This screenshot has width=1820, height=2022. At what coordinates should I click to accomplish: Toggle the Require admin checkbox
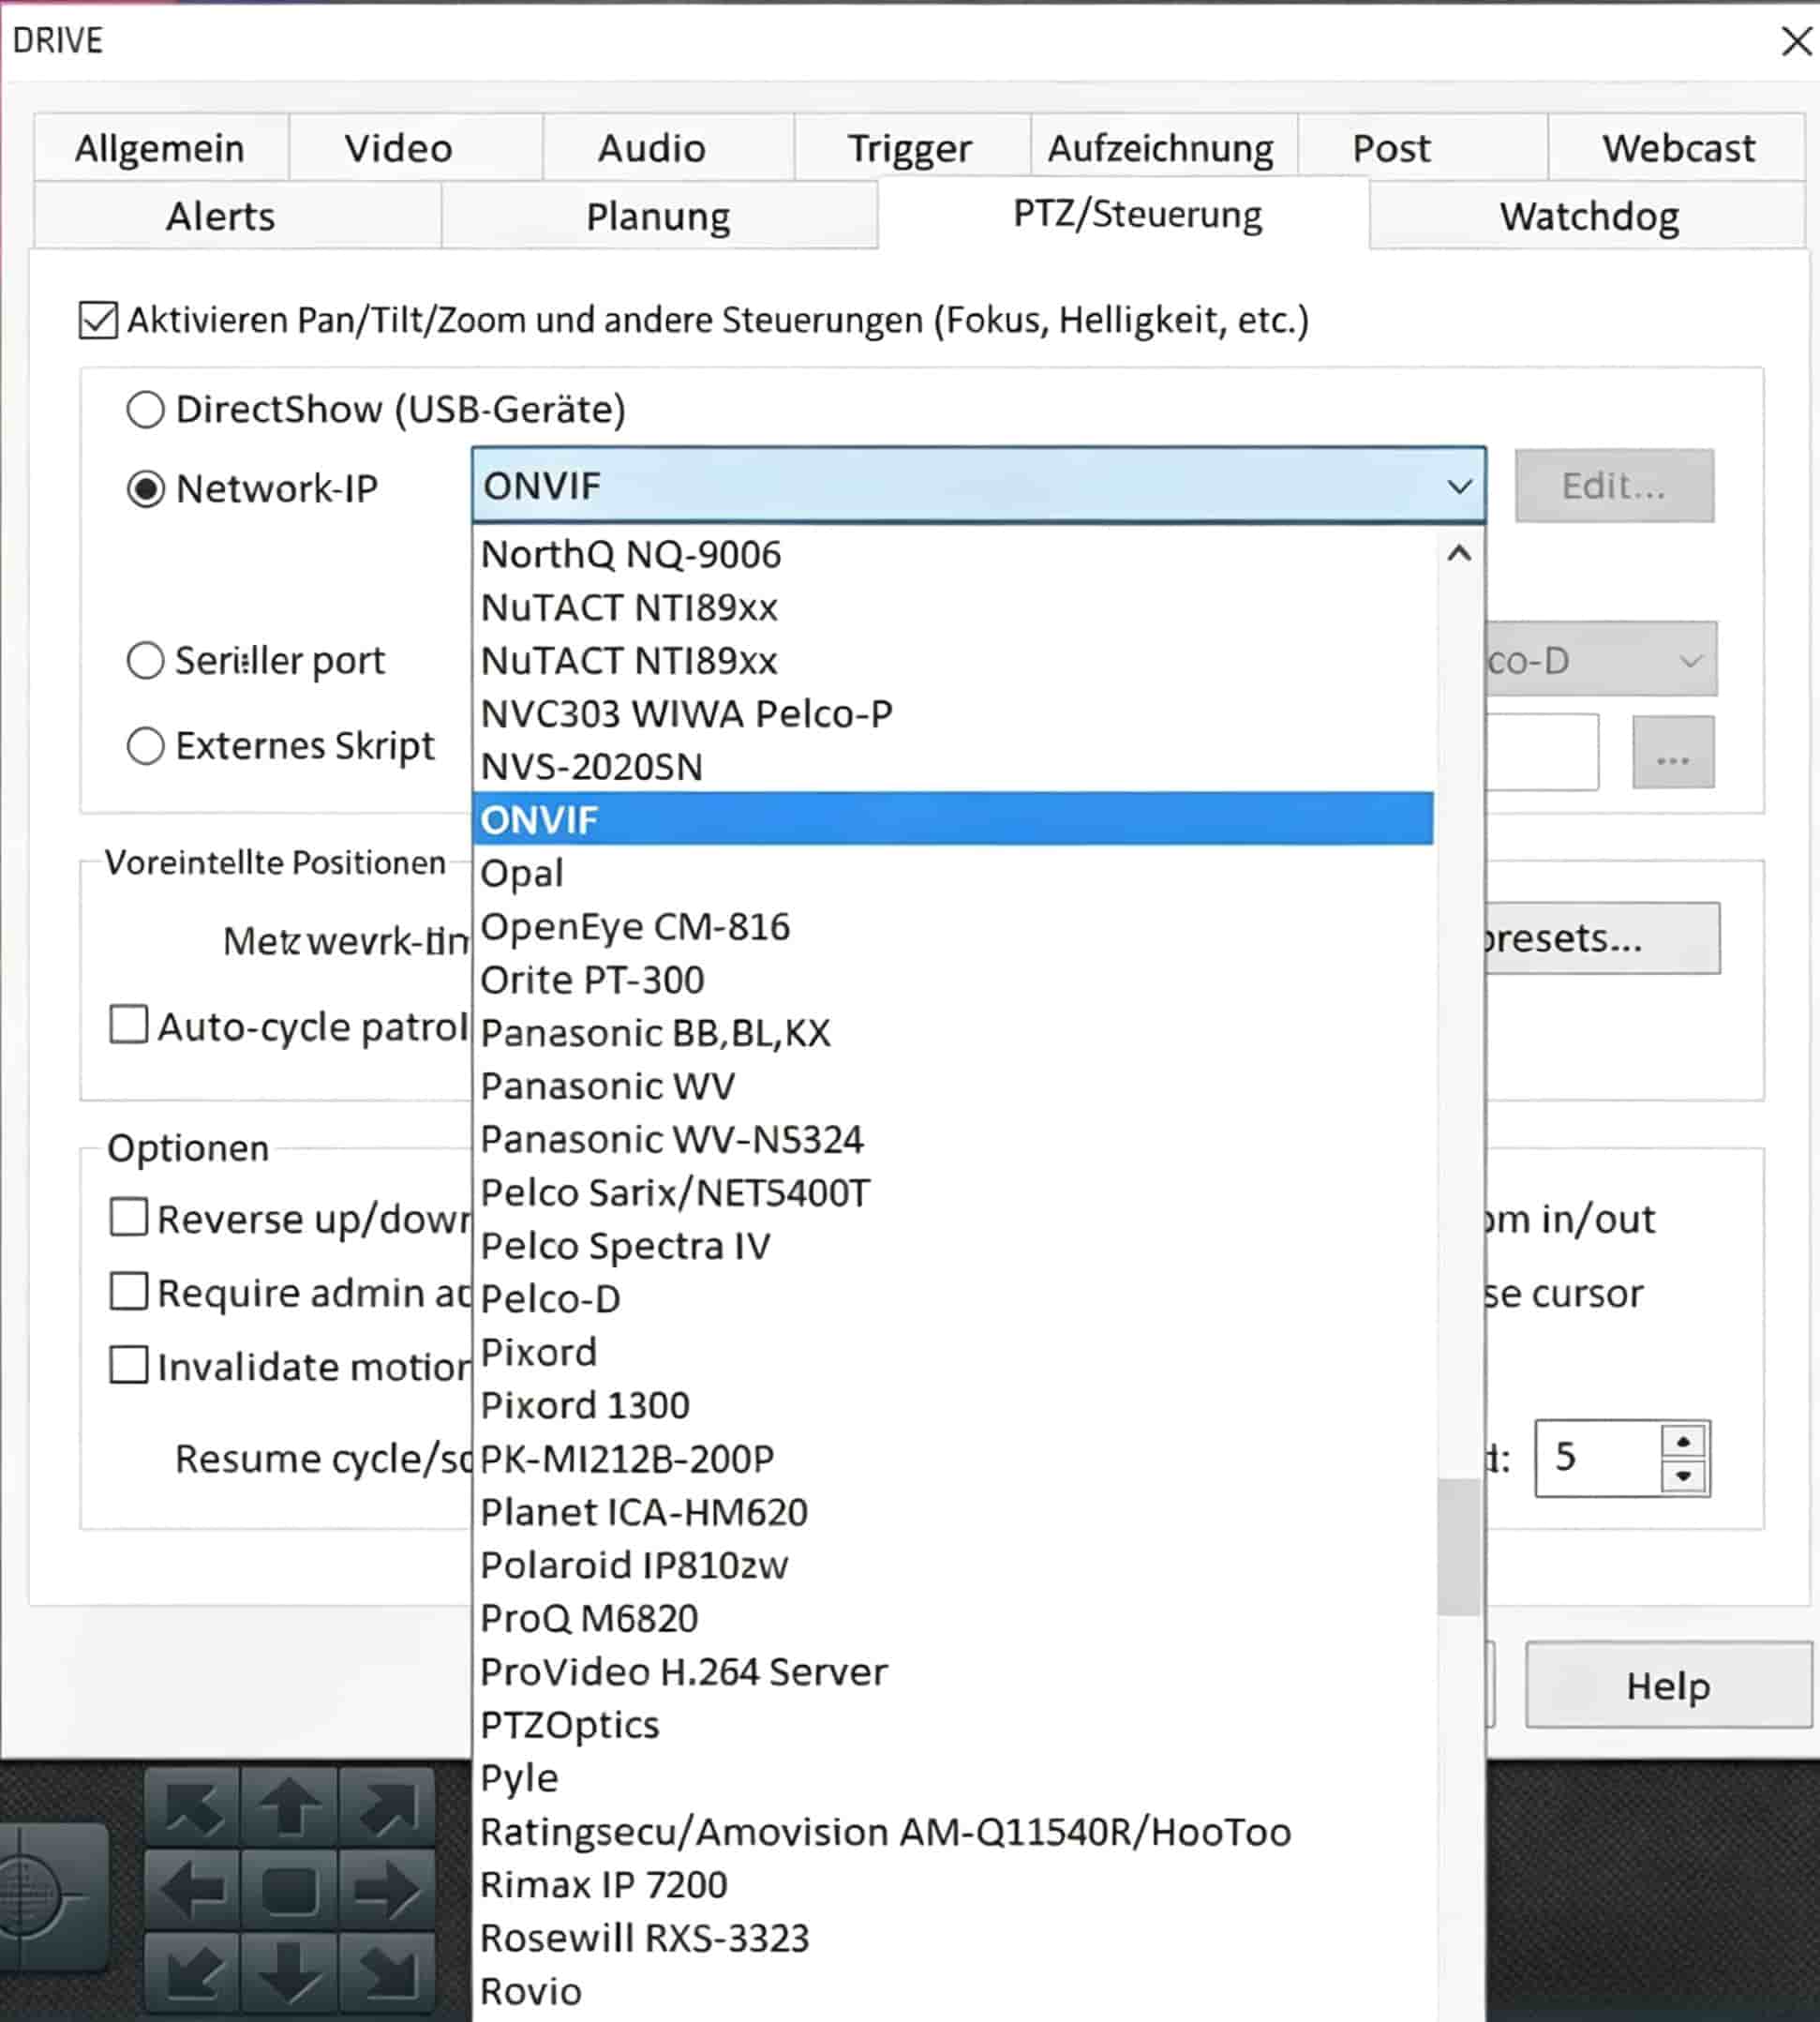pos(128,1291)
